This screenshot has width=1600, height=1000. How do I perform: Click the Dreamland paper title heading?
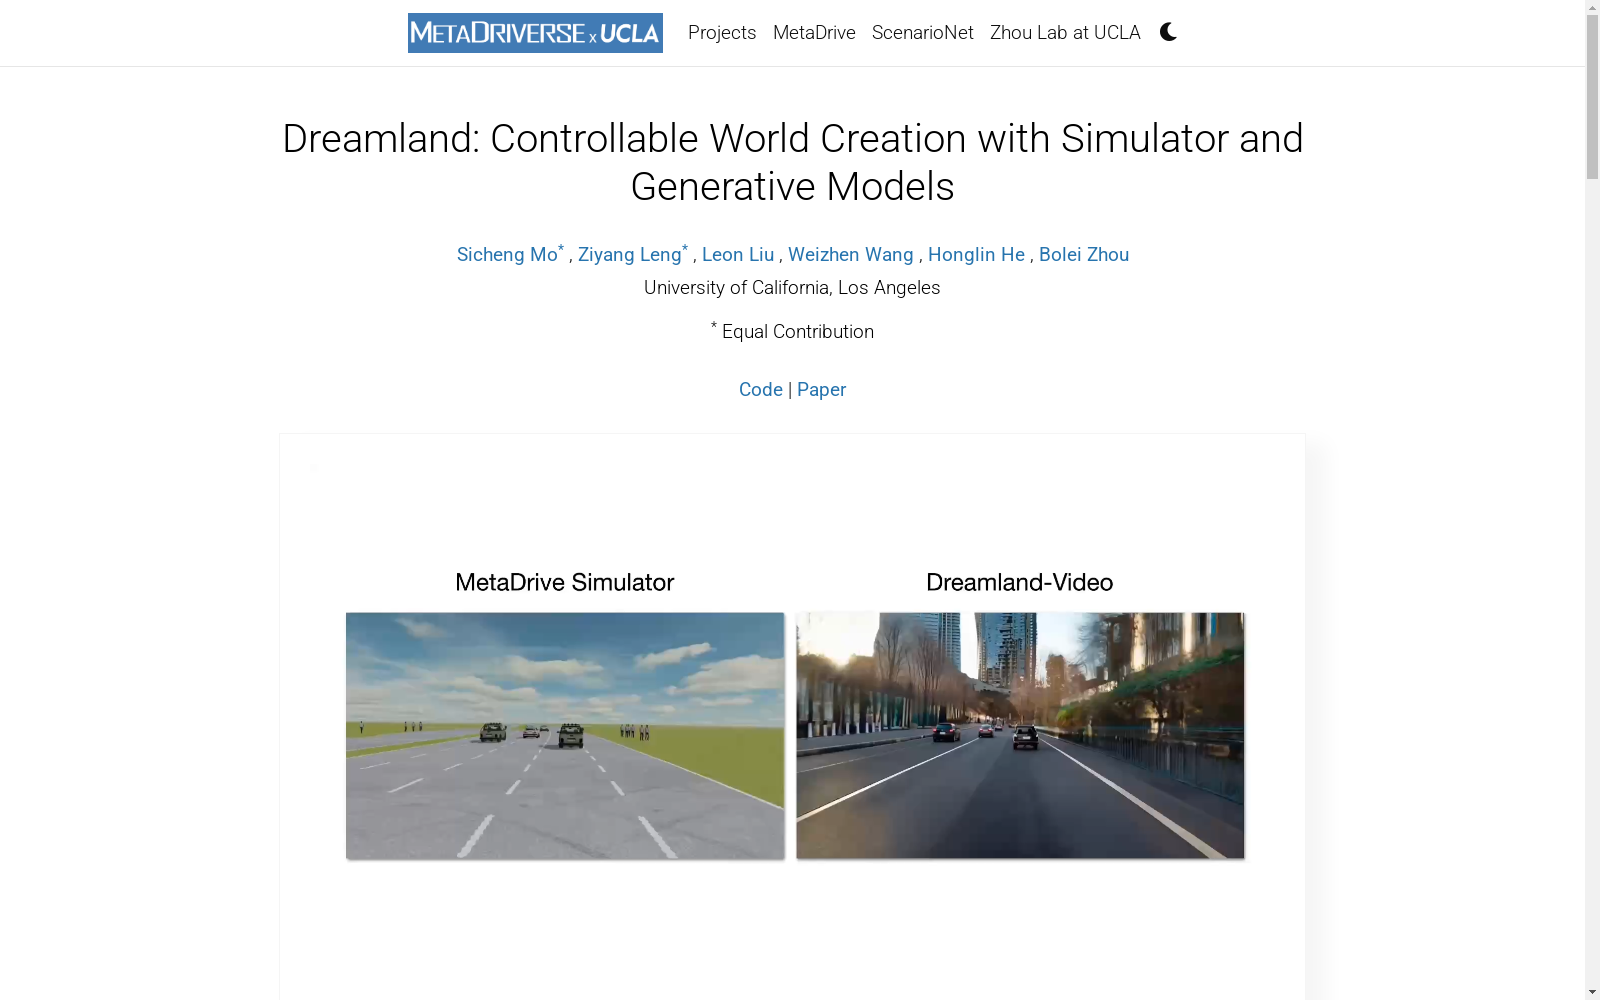pos(793,162)
